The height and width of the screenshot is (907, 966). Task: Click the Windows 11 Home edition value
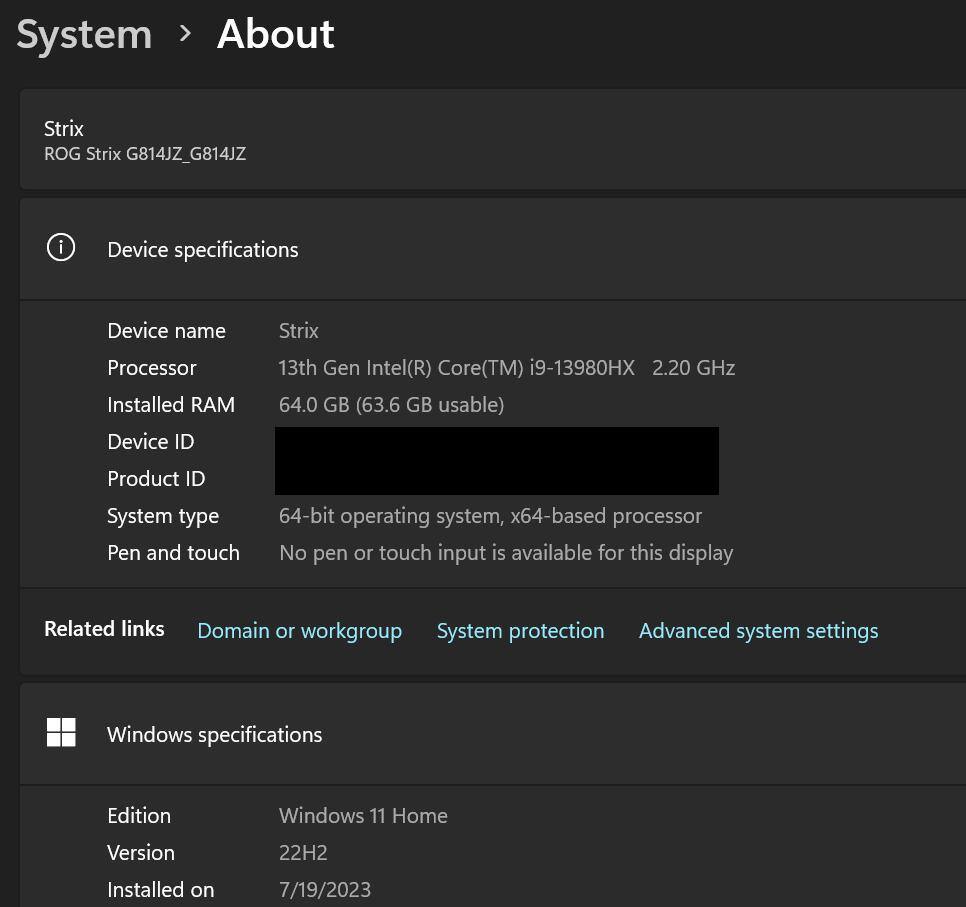(x=363, y=816)
